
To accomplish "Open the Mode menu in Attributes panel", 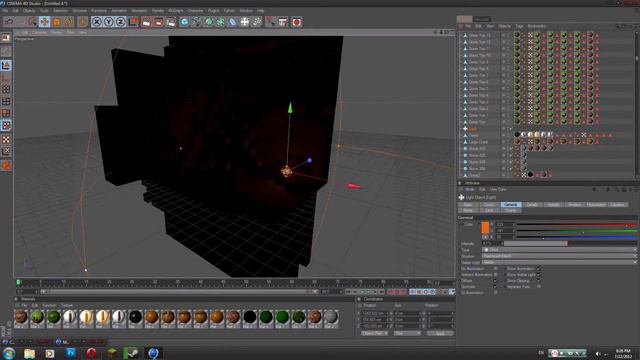I will (470, 189).
